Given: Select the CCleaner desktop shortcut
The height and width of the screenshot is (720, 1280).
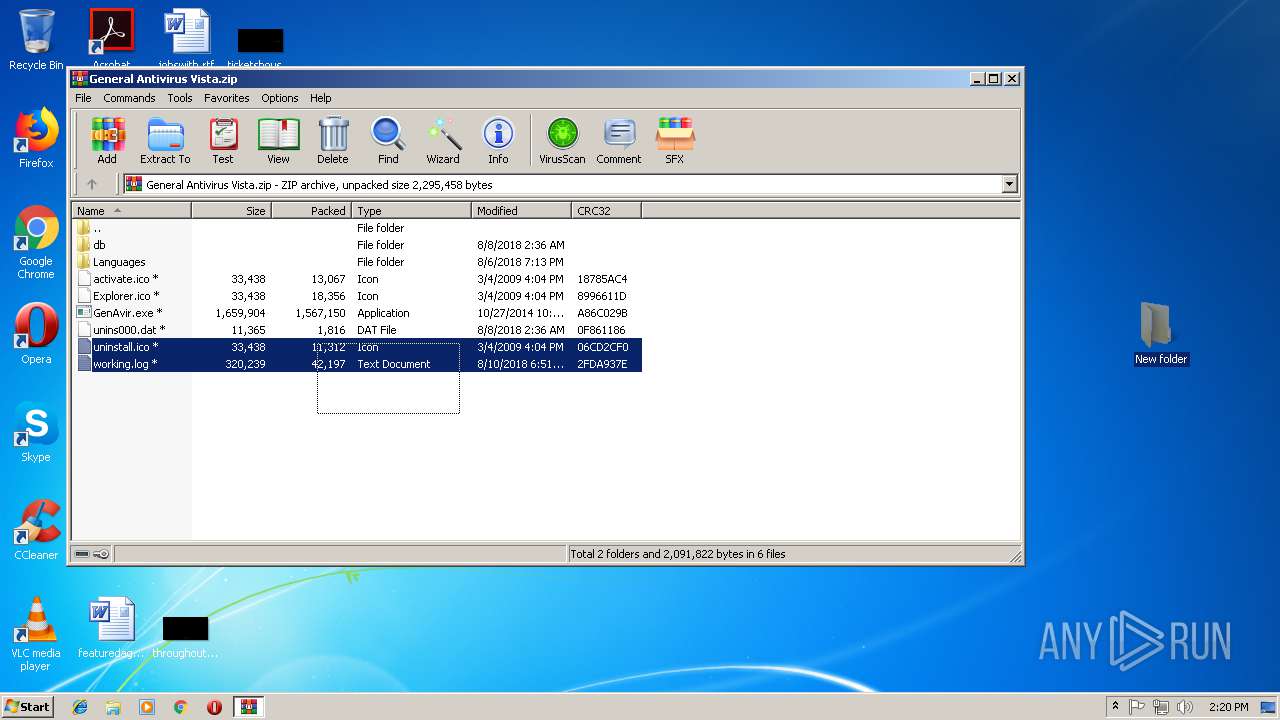Looking at the screenshot, I should tap(36, 530).
